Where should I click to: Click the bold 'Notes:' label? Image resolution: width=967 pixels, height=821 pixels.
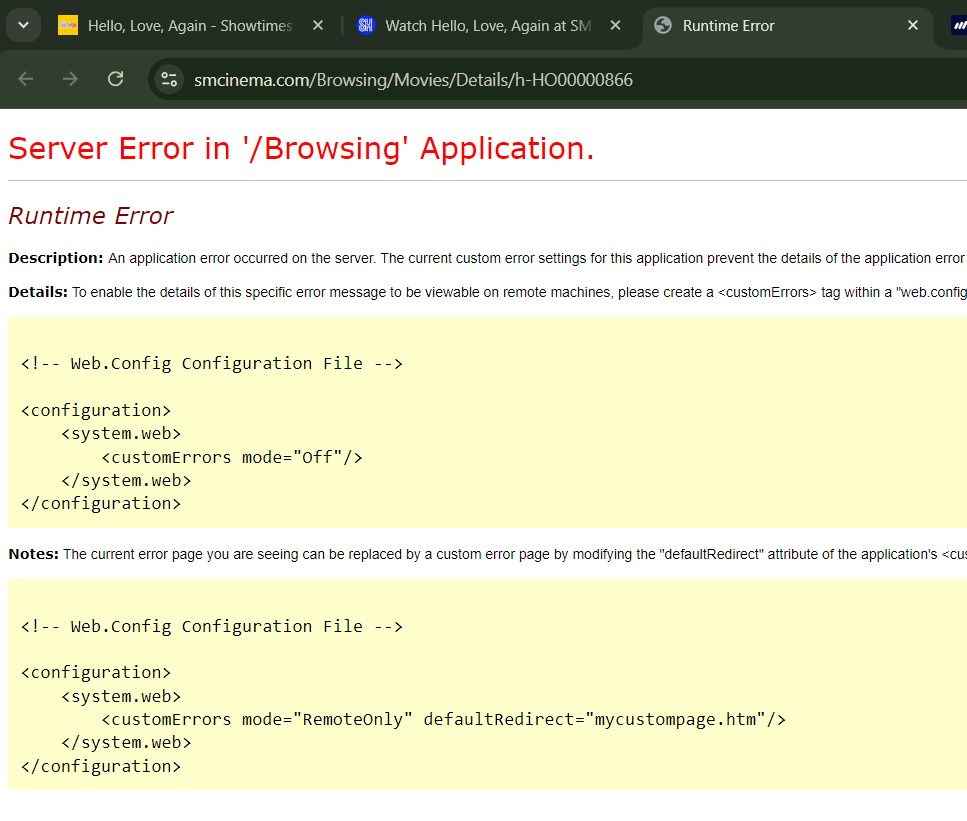click(x=33, y=554)
